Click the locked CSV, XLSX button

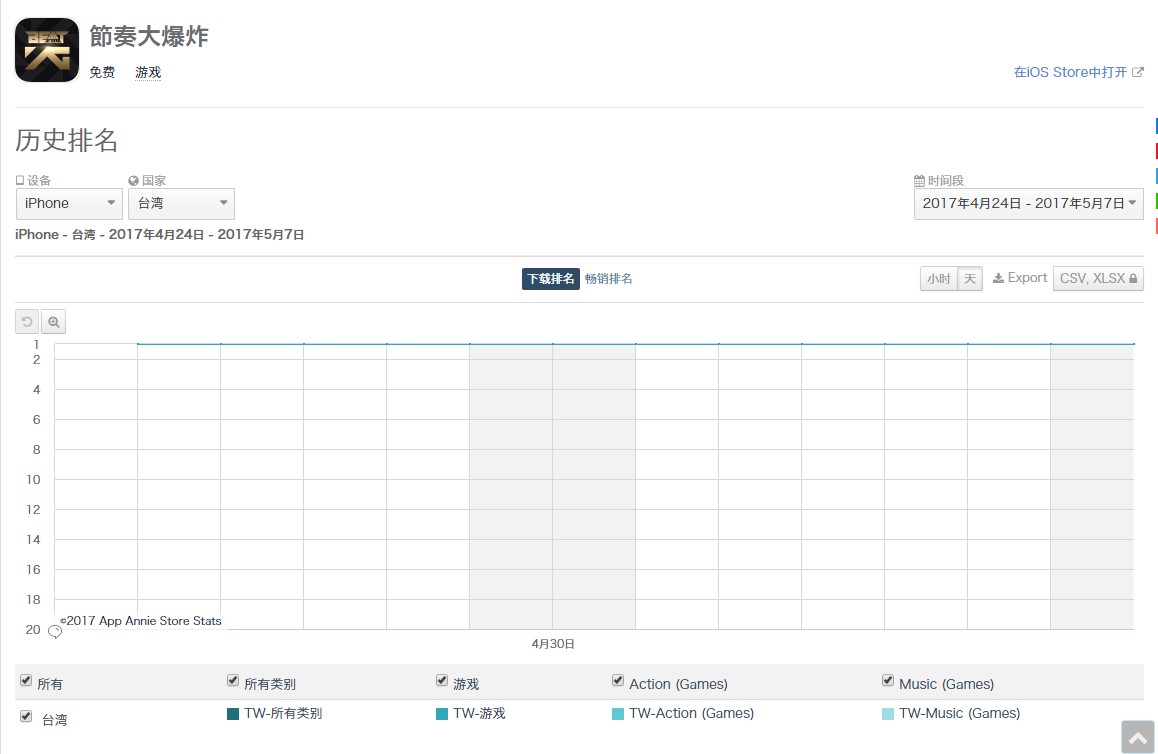(1098, 279)
